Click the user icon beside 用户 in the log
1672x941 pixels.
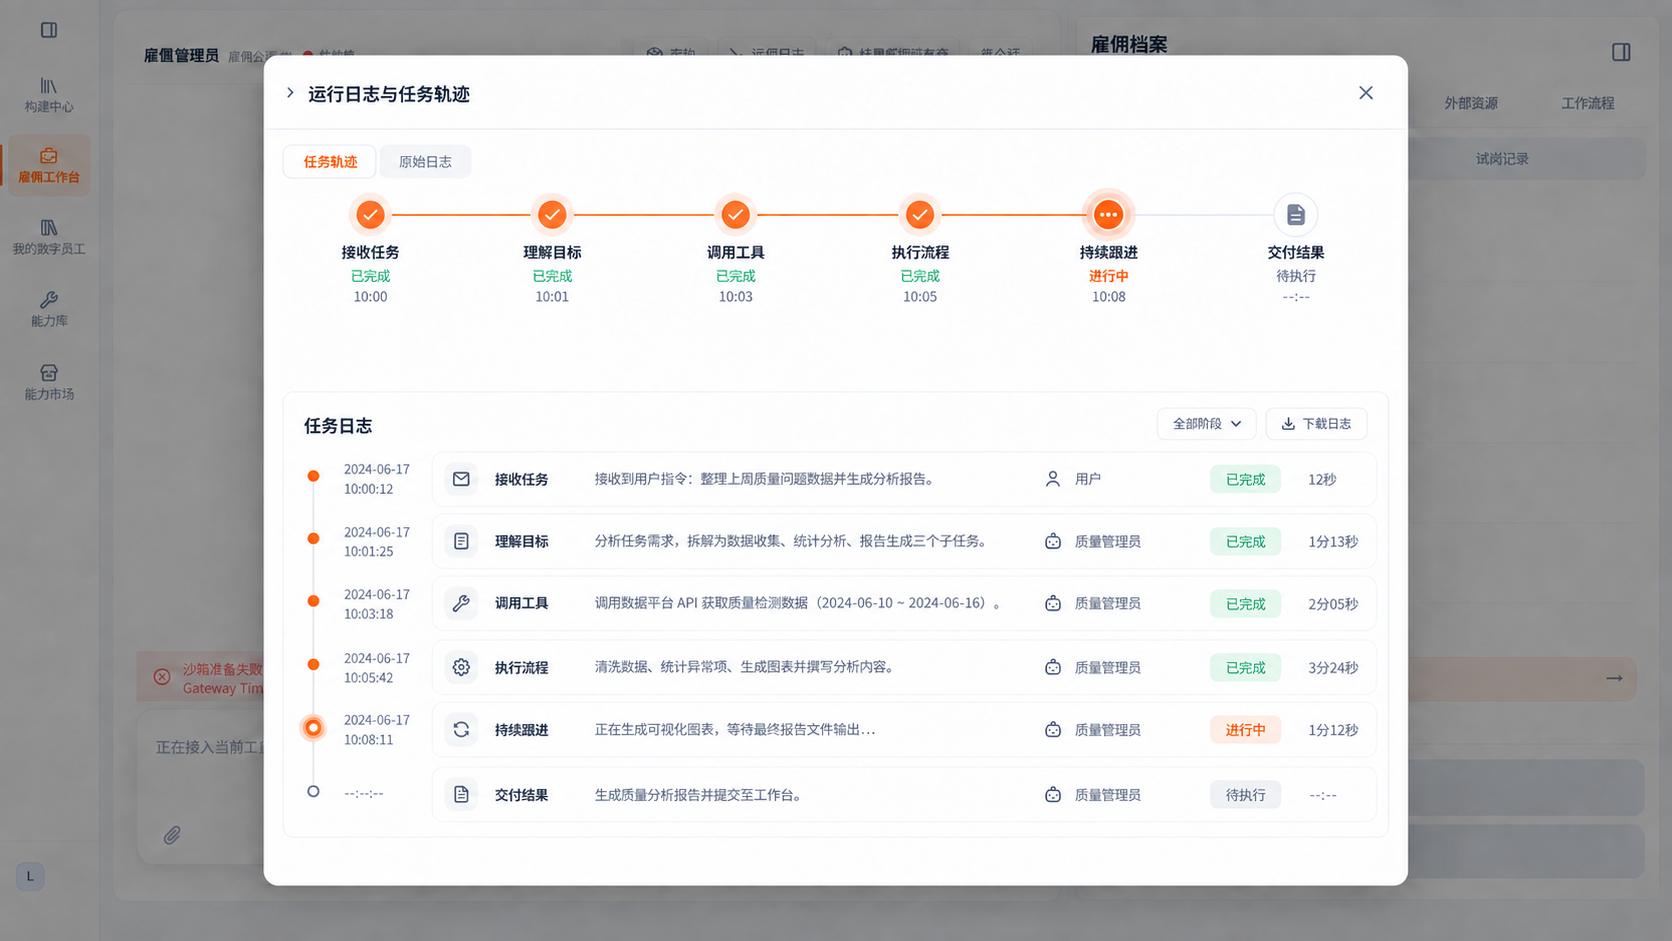click(x=1053, y=479)
